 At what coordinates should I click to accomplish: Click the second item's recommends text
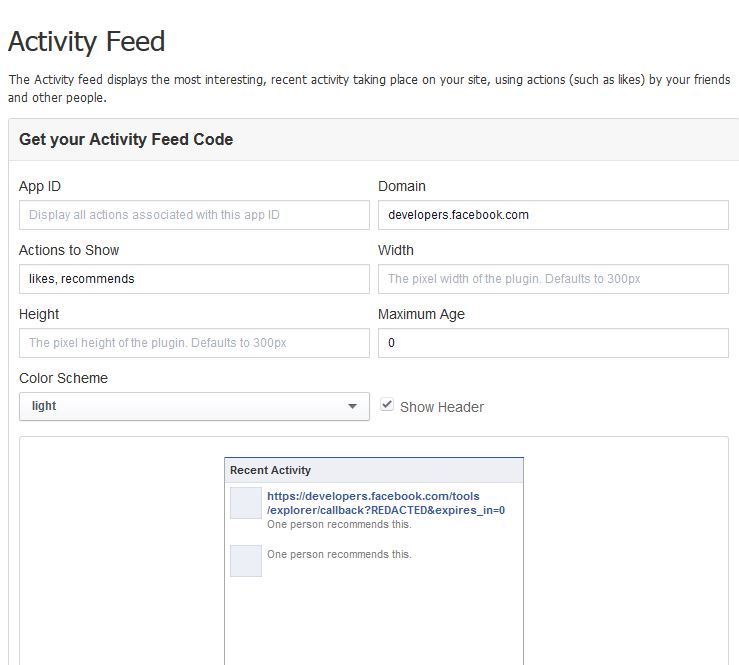coord(339,554)
